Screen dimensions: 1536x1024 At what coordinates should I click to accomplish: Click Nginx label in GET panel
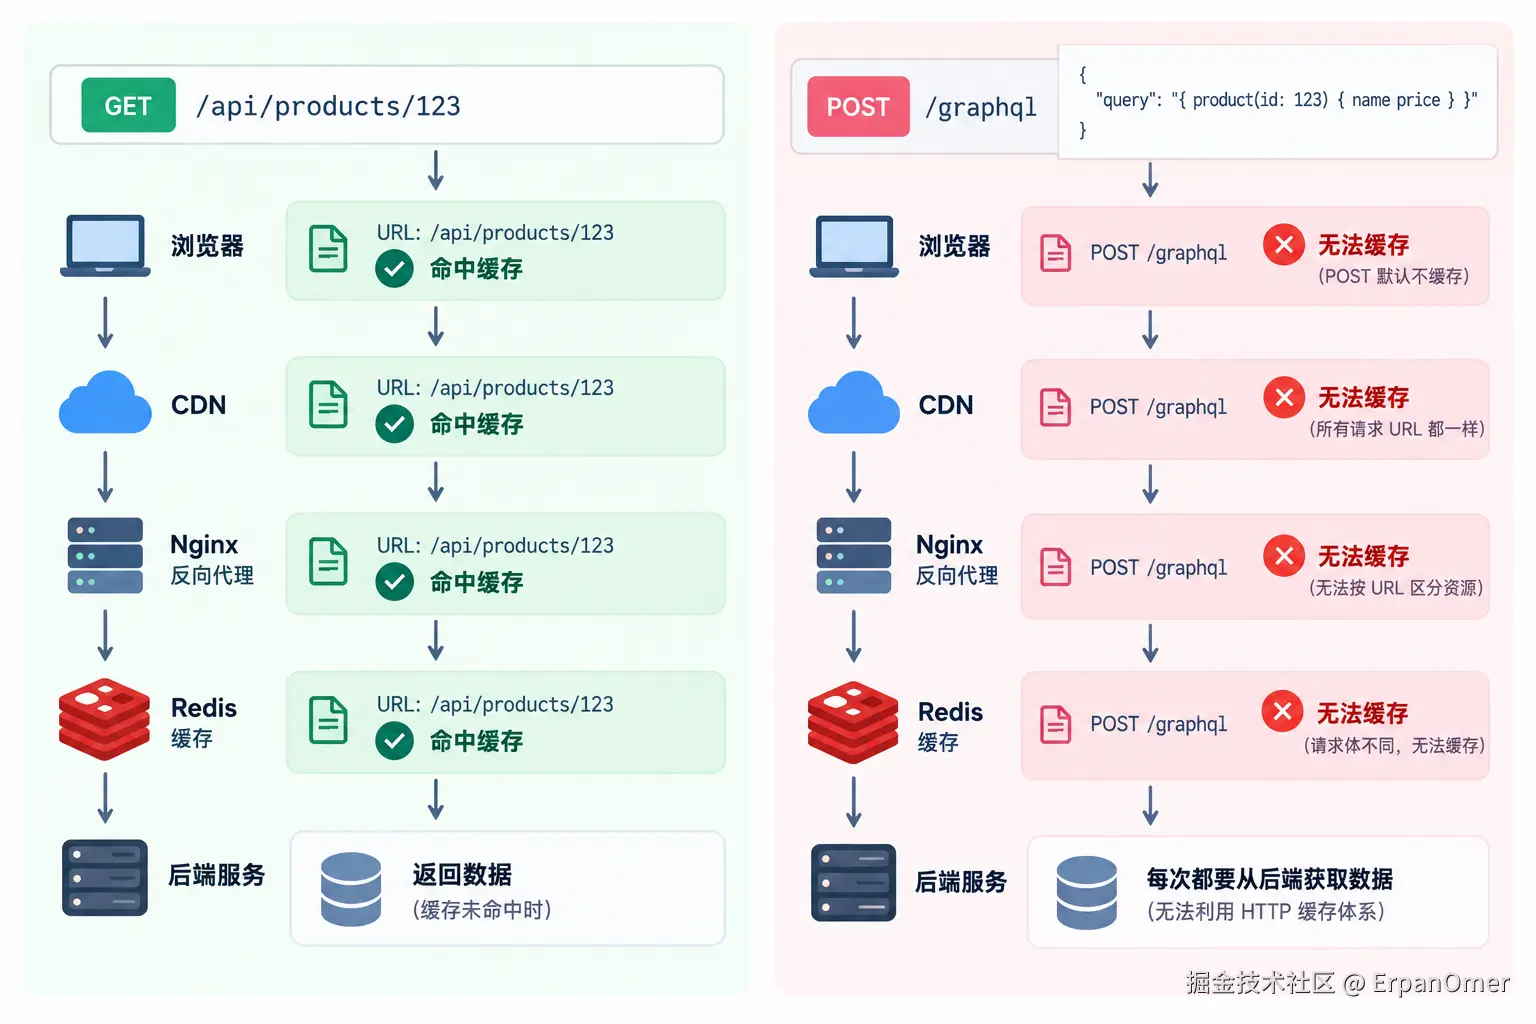[204, 545]
